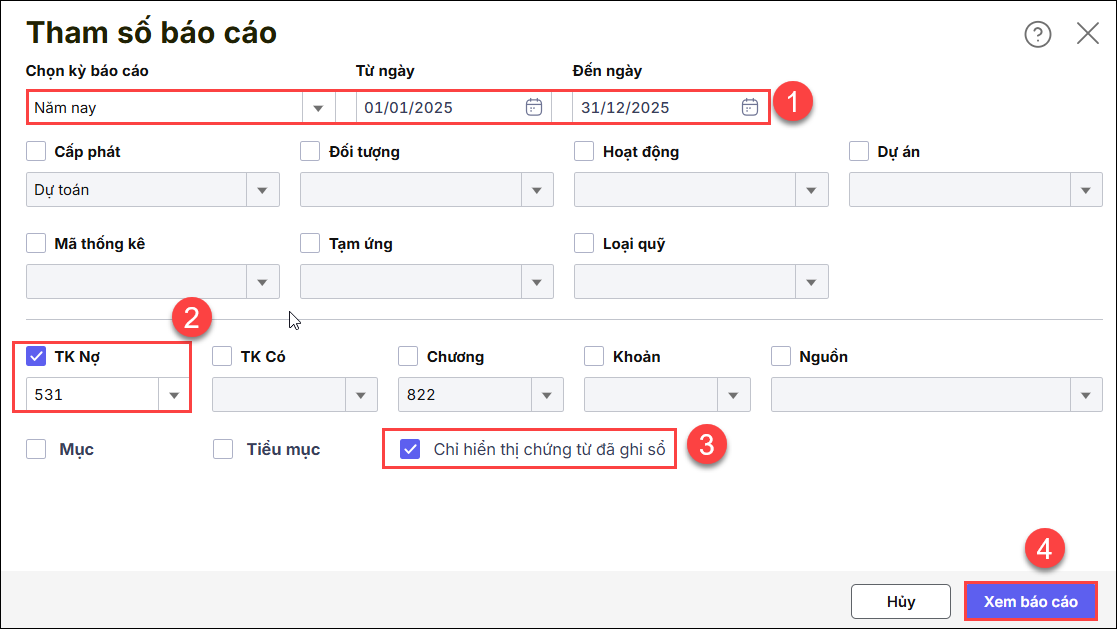Toggle Chỉ hiển thị chứng từ đã ghi sổ

pyautogui.click(x=410, y=449)
